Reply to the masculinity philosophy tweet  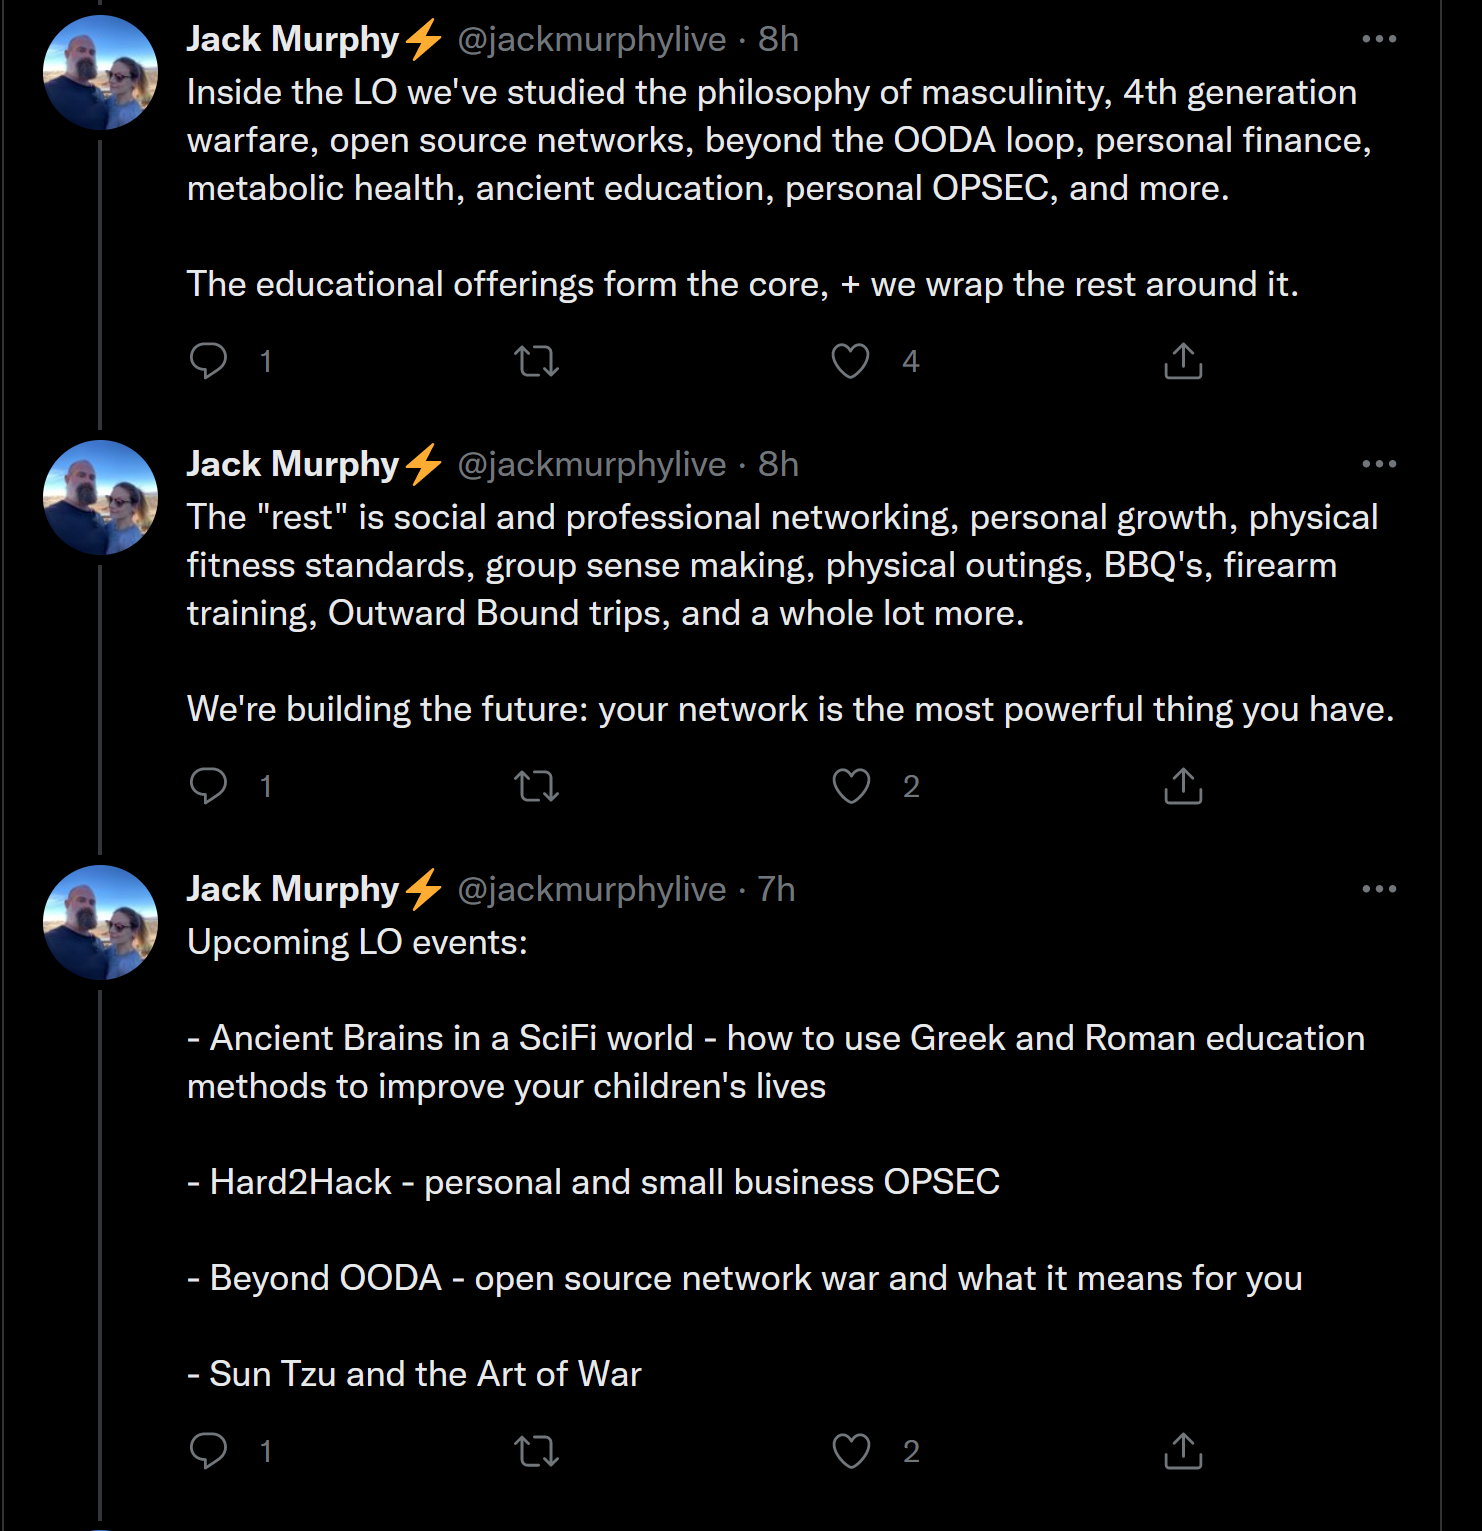tap(209, 360)
